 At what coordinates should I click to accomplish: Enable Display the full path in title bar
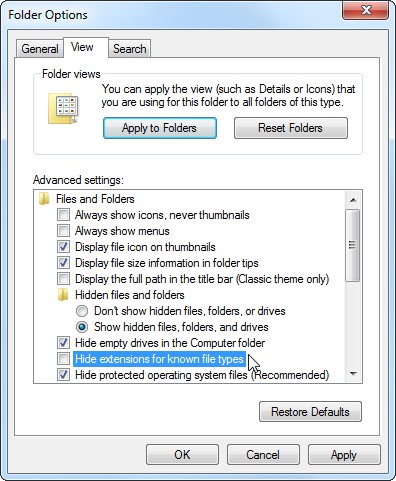point(63,279)
